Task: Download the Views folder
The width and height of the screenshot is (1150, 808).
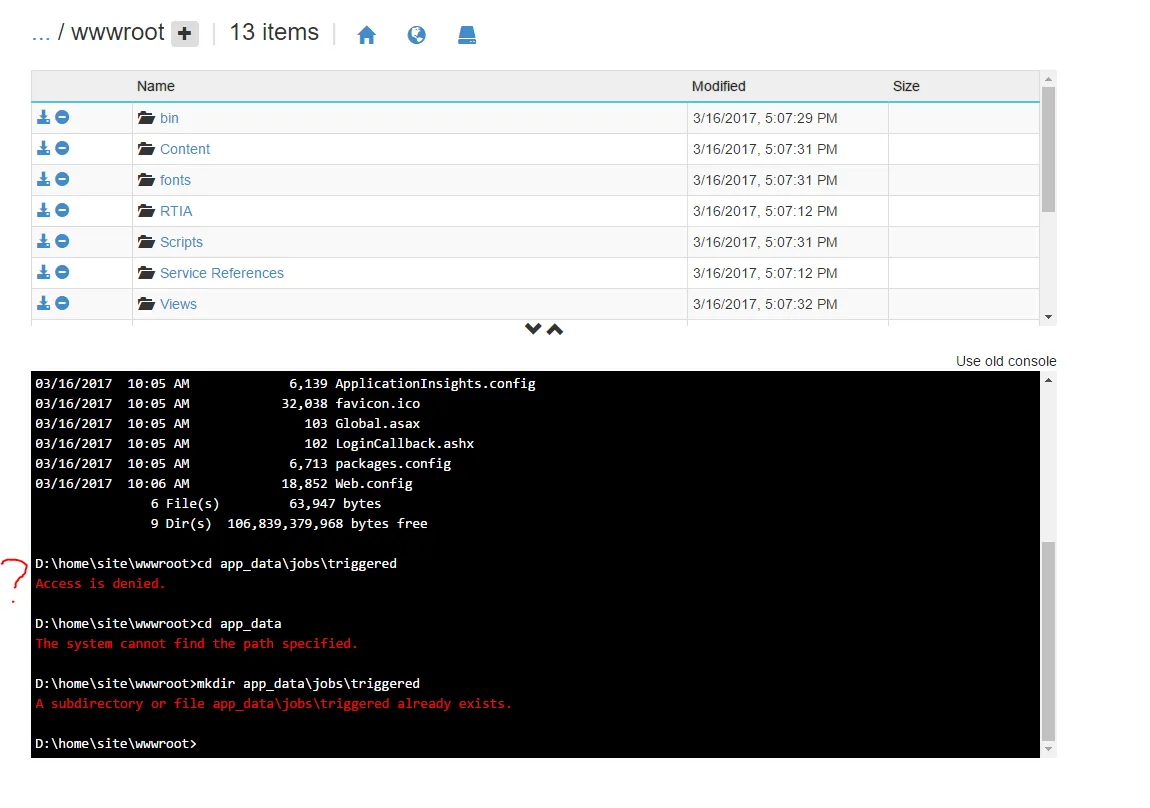Action: 43,303
